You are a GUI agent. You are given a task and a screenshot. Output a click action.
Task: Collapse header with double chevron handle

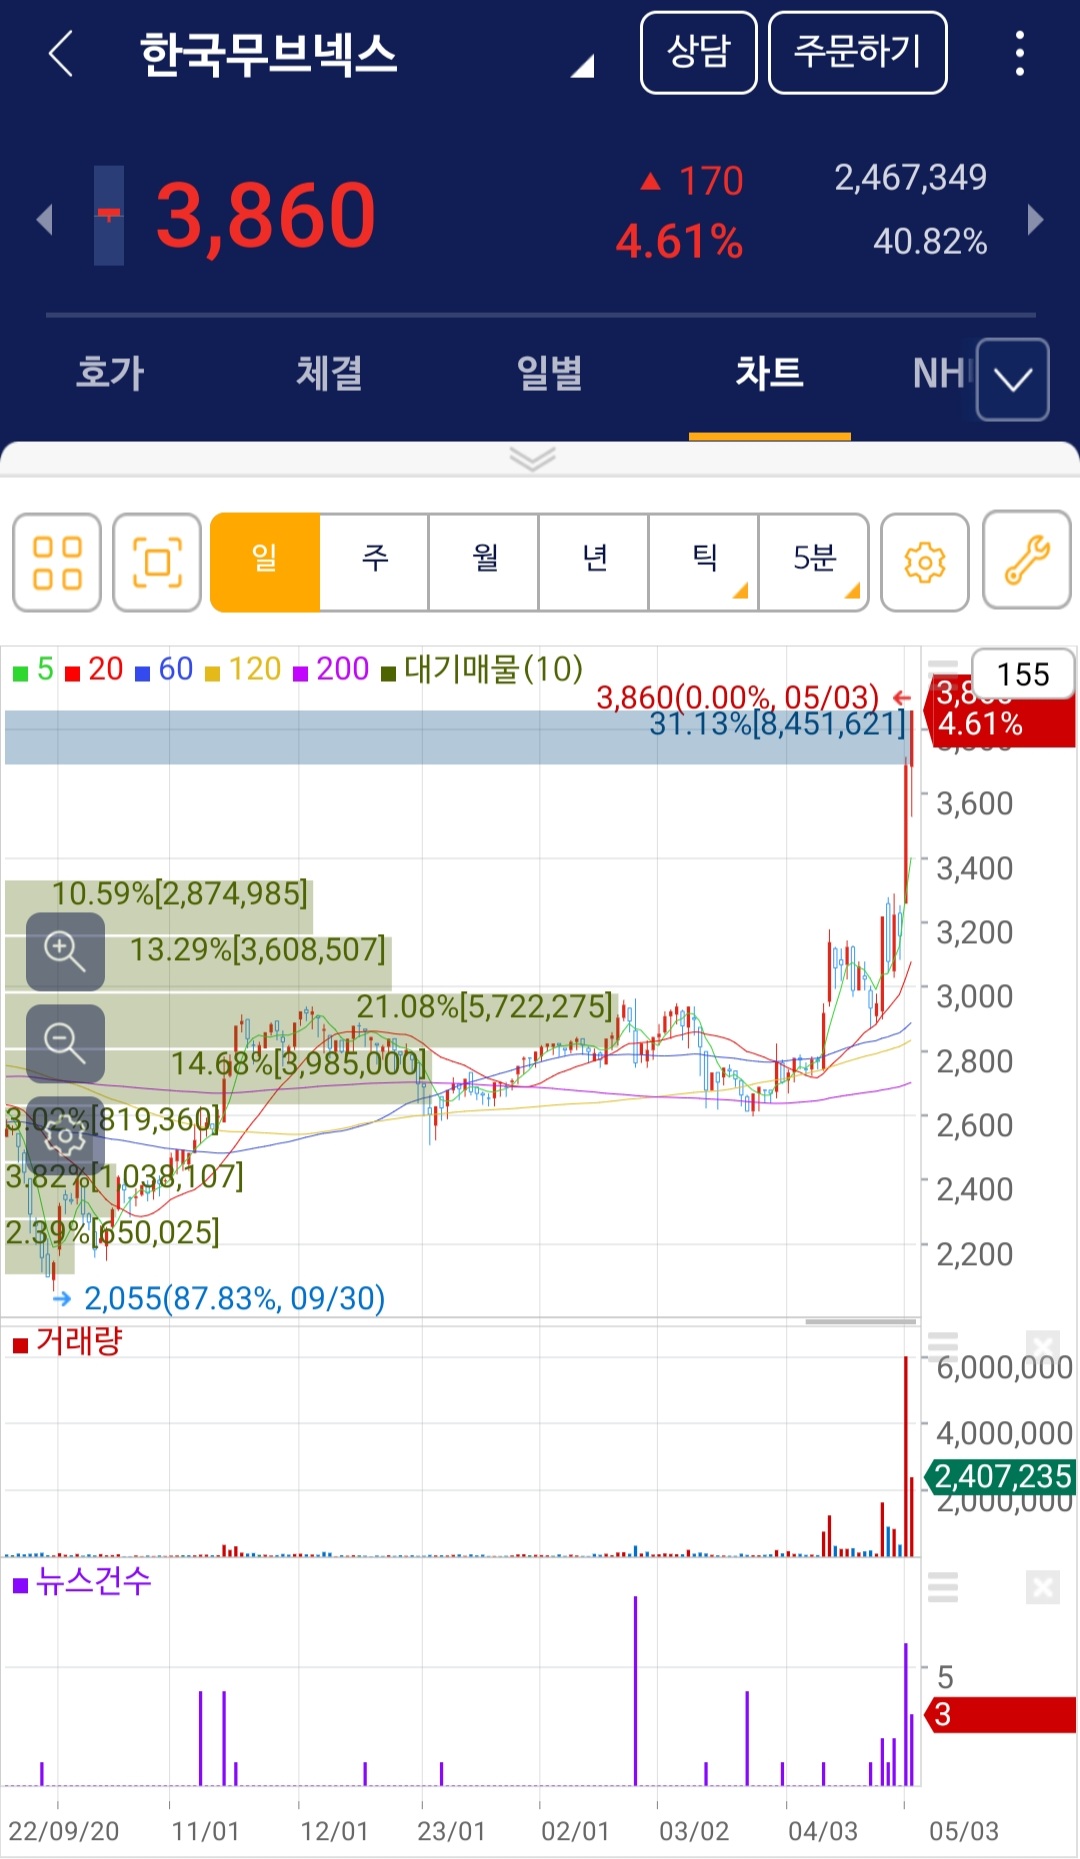(532, 459)
